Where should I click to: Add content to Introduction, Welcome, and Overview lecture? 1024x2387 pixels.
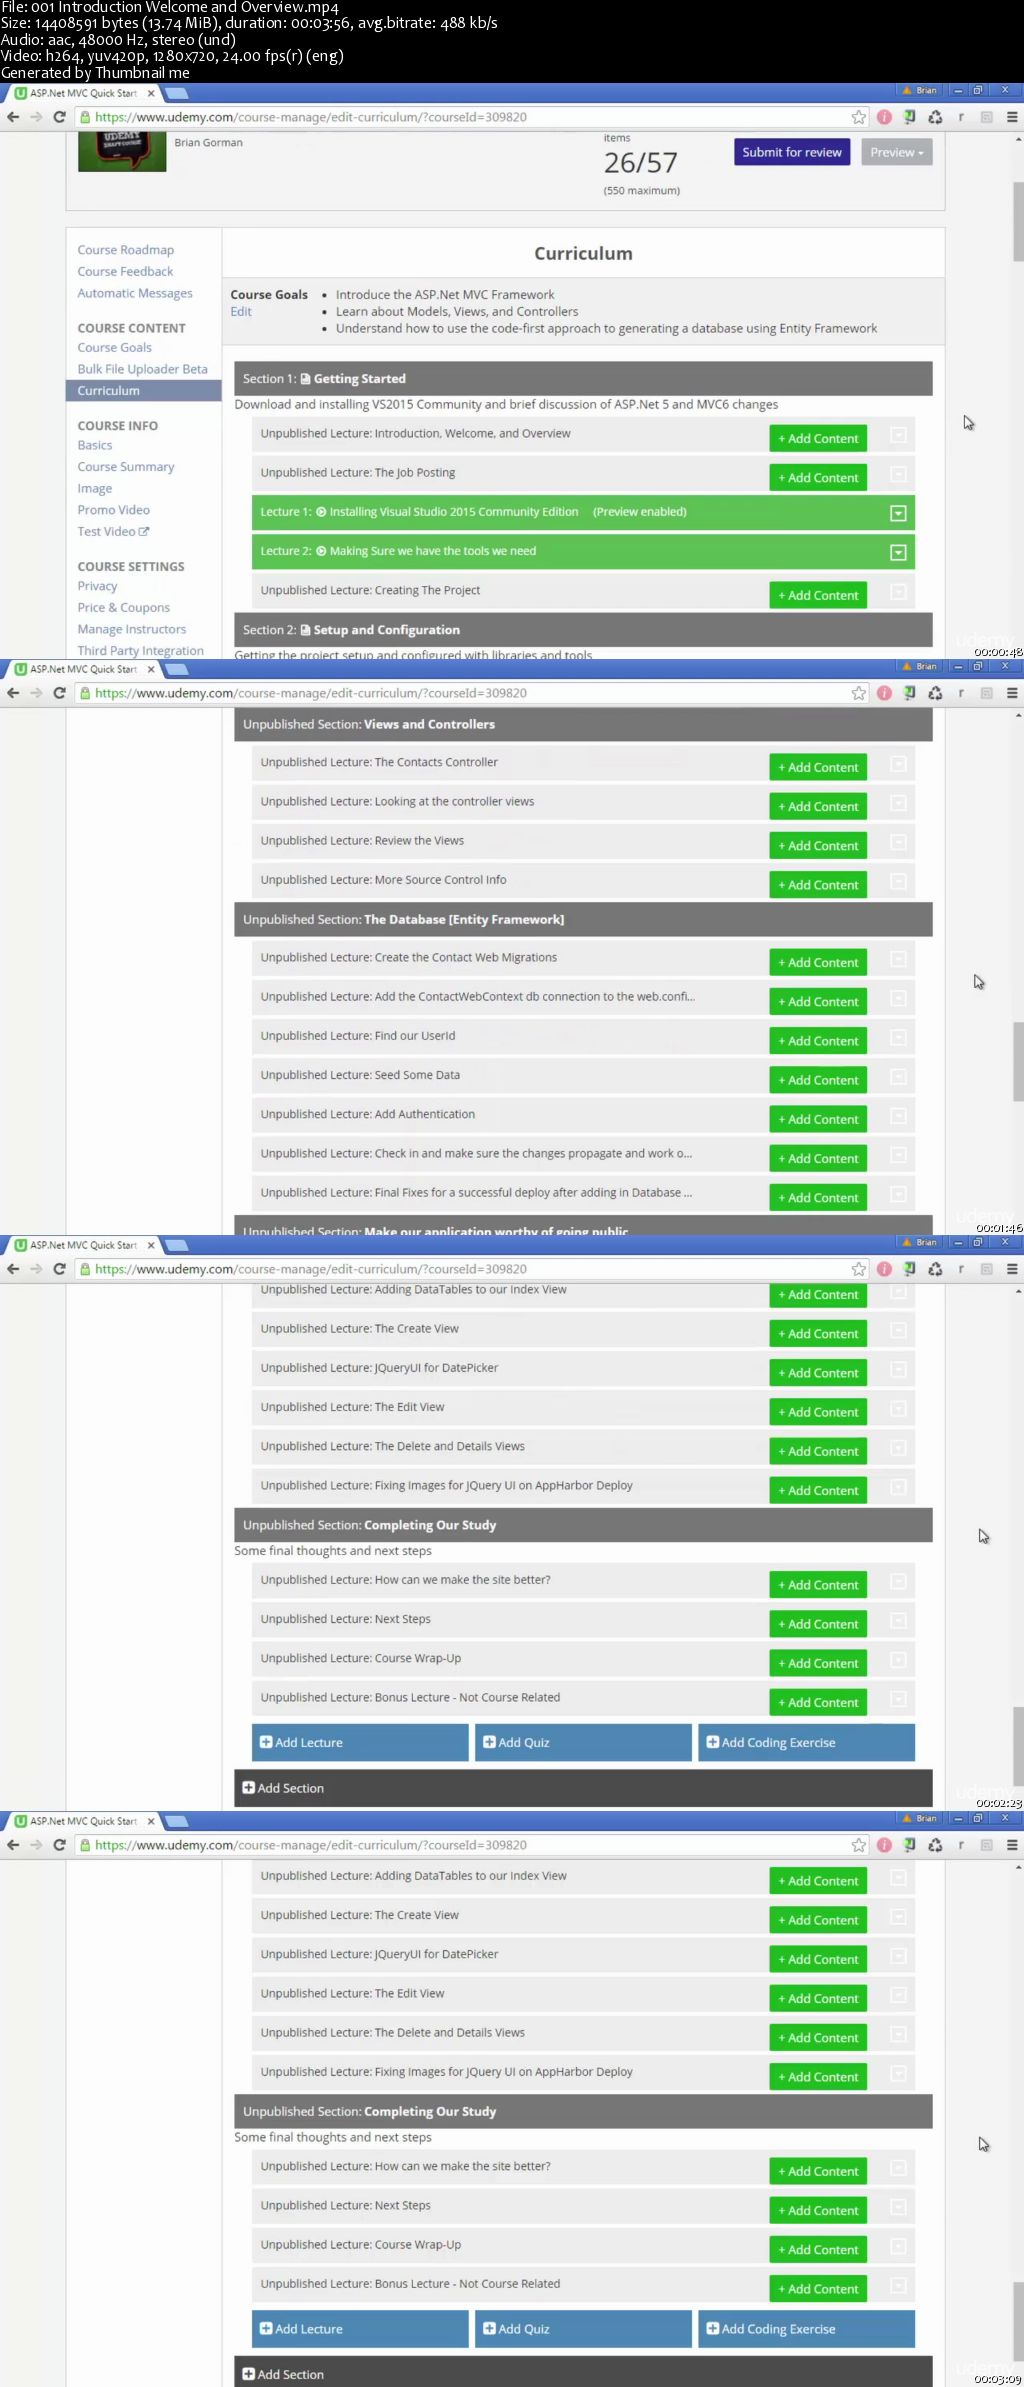818,438
